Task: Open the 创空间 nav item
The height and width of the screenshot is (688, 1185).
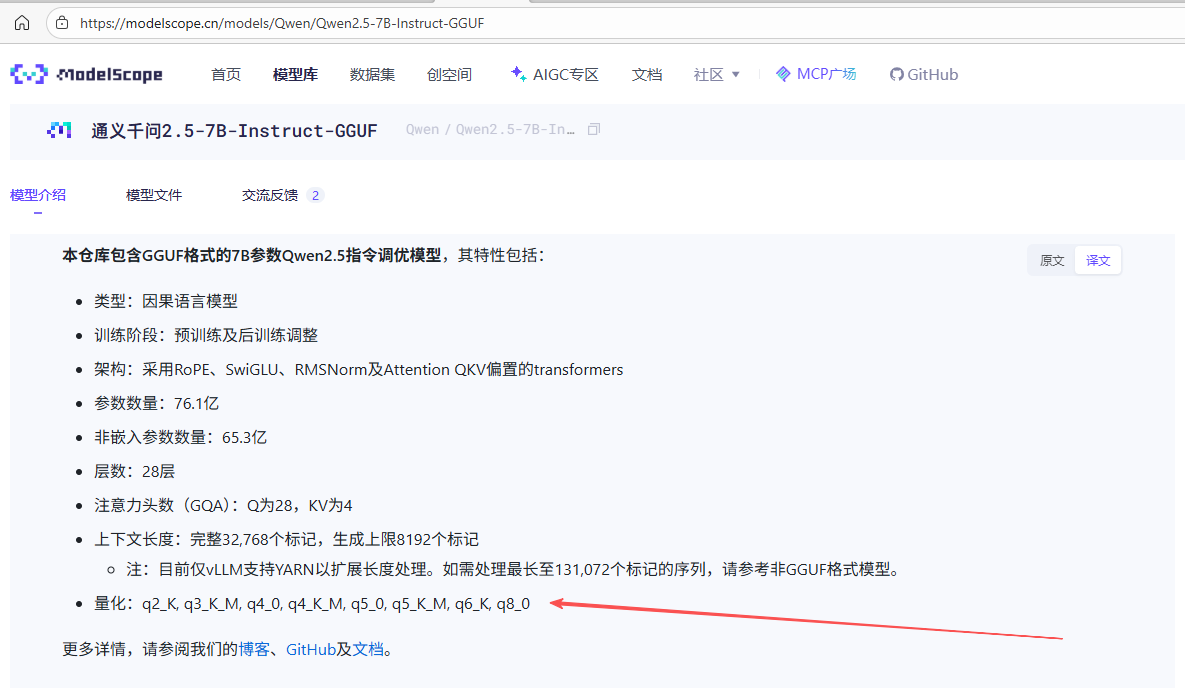Action: click(450, 74)
